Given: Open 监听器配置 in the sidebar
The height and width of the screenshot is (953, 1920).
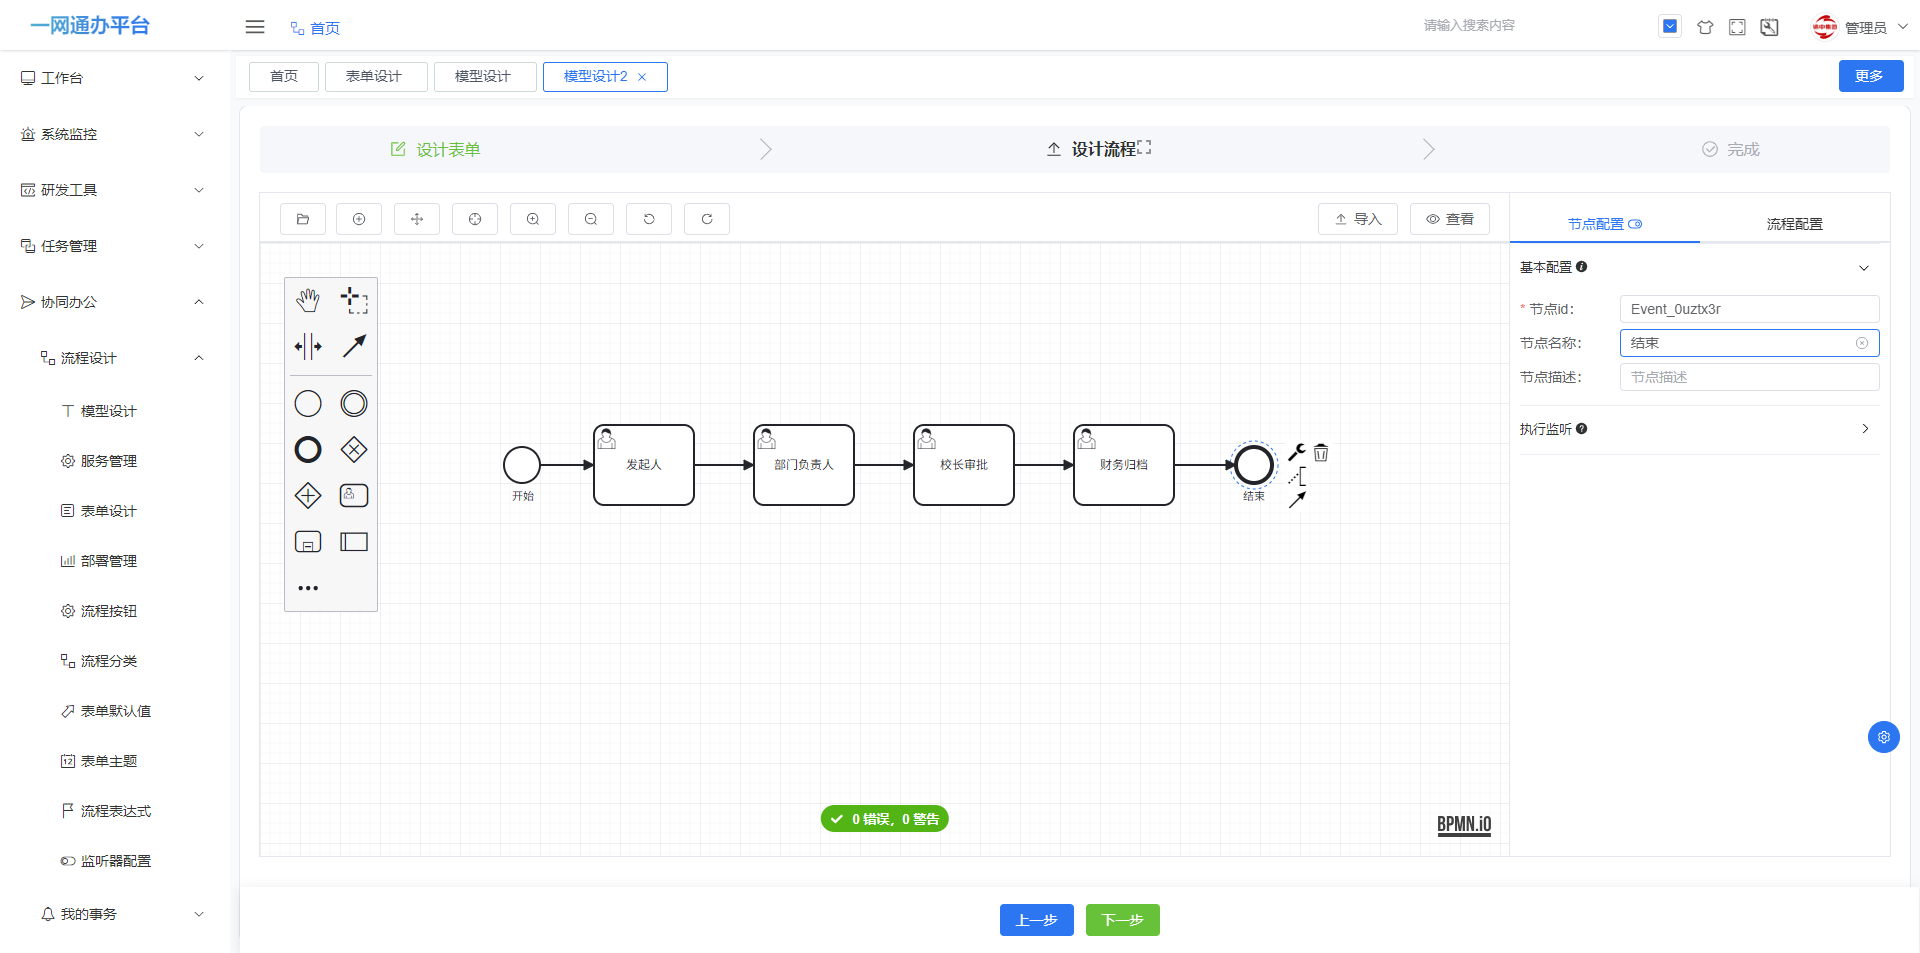Looking at the screenshot, I should [x=116, y=861].
